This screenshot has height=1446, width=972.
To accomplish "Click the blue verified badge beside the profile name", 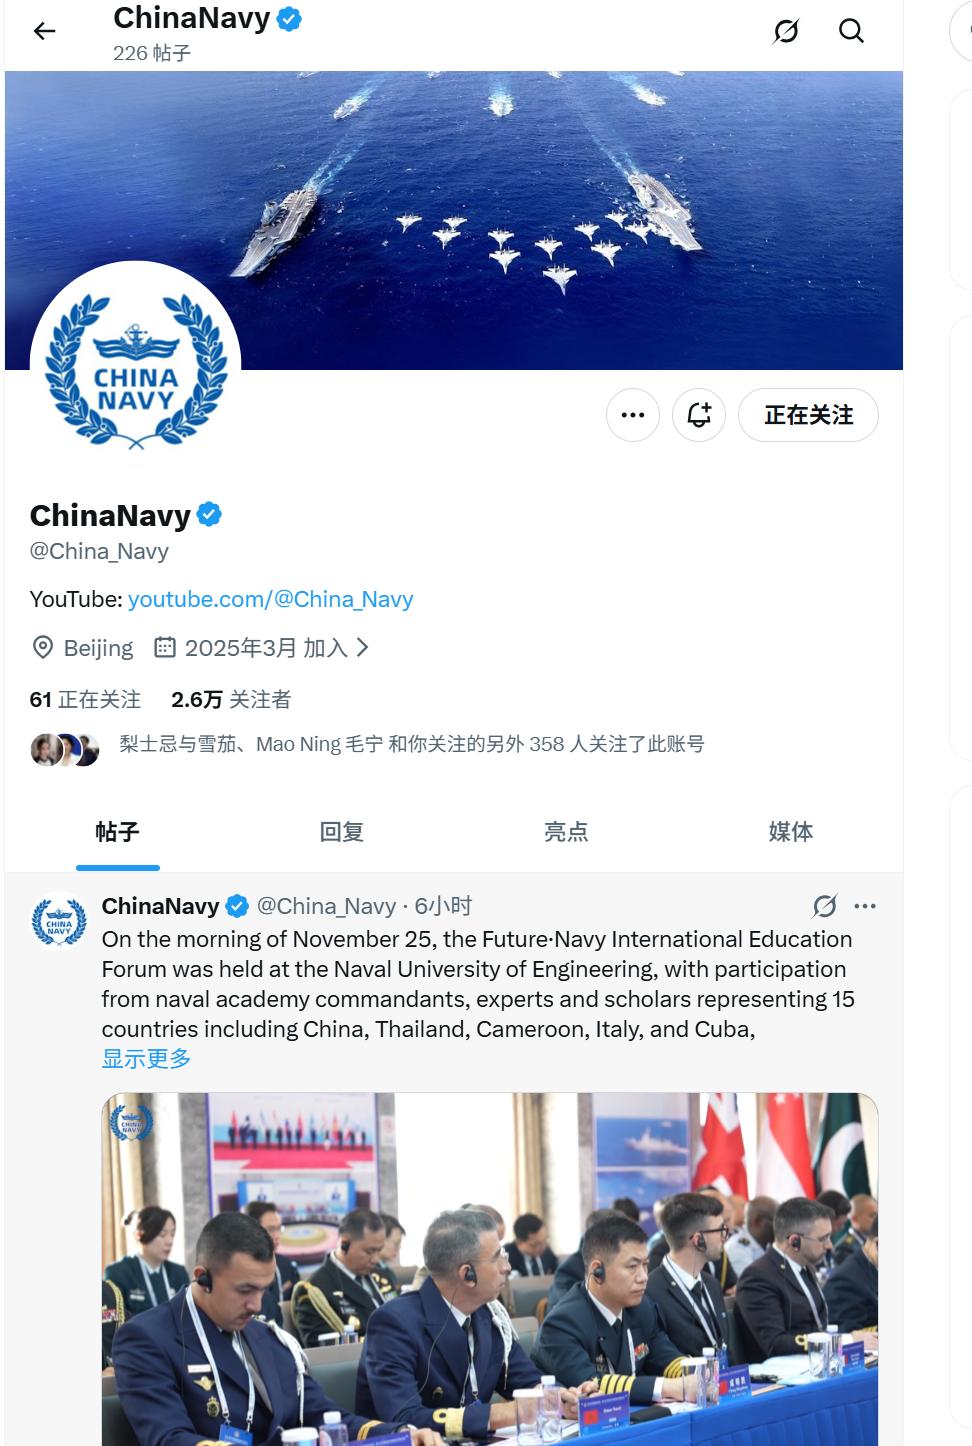I will 209,515.
